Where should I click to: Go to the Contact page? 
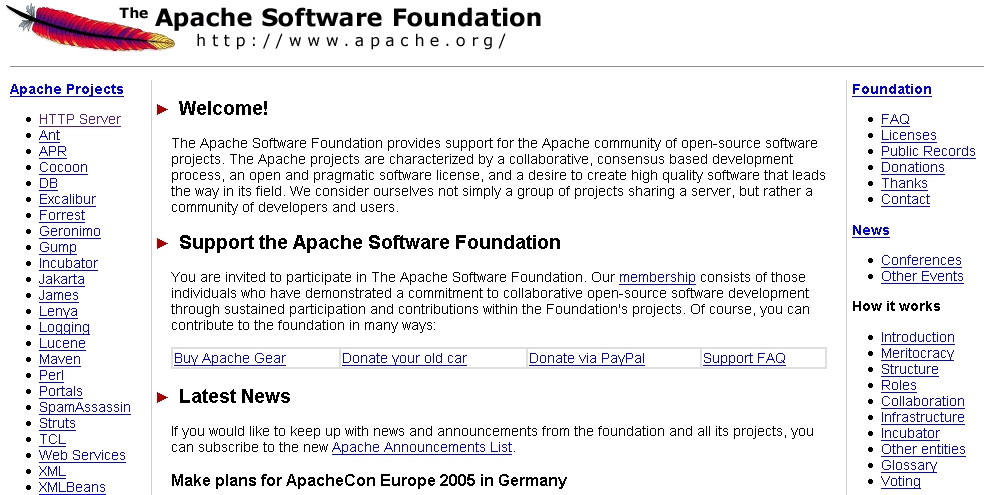(905, 199)
